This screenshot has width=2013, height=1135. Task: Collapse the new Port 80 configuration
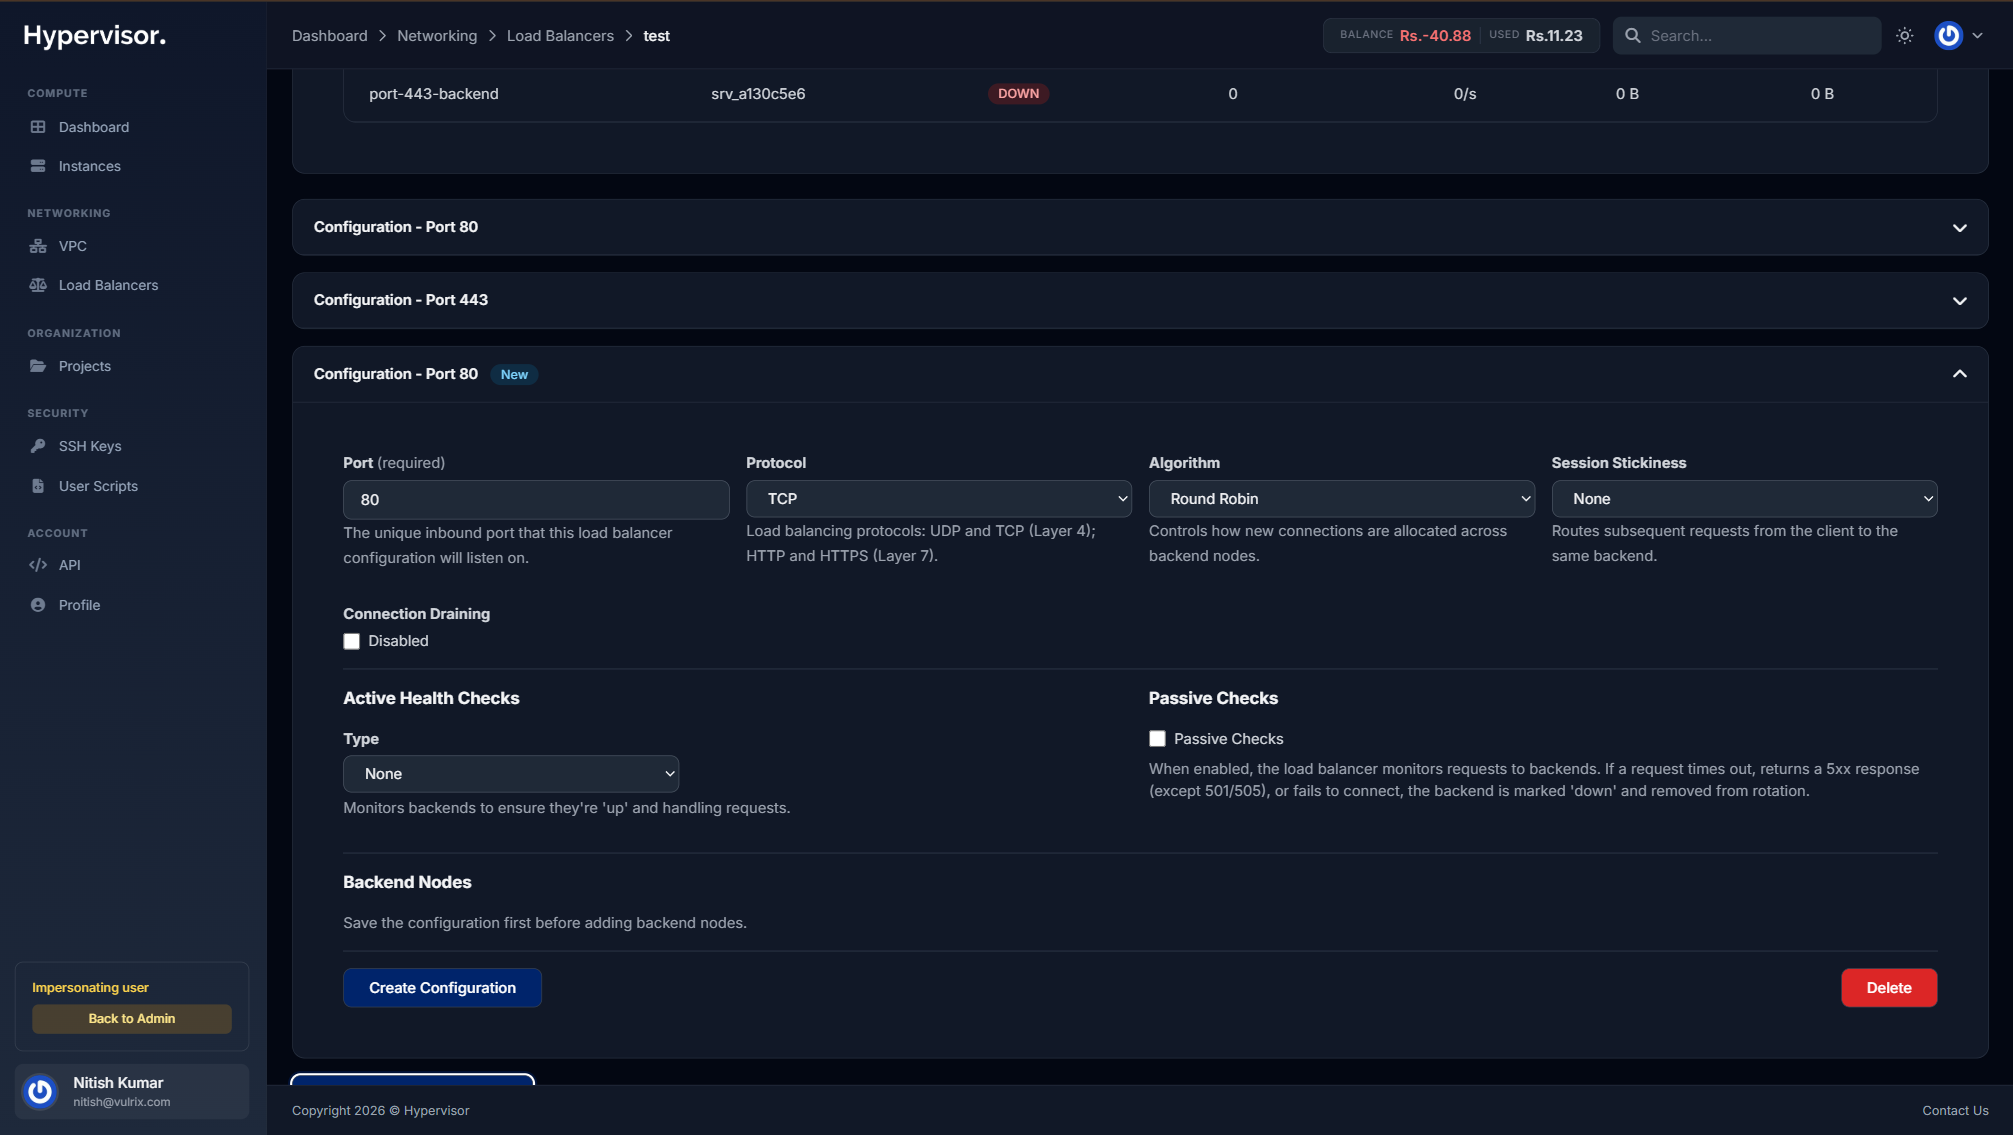pos(1959,374)
